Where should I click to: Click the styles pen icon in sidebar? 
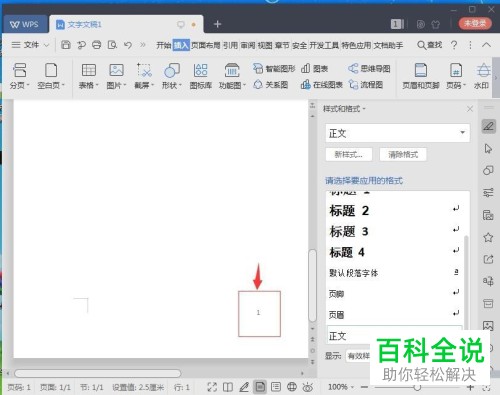point(488,126)
